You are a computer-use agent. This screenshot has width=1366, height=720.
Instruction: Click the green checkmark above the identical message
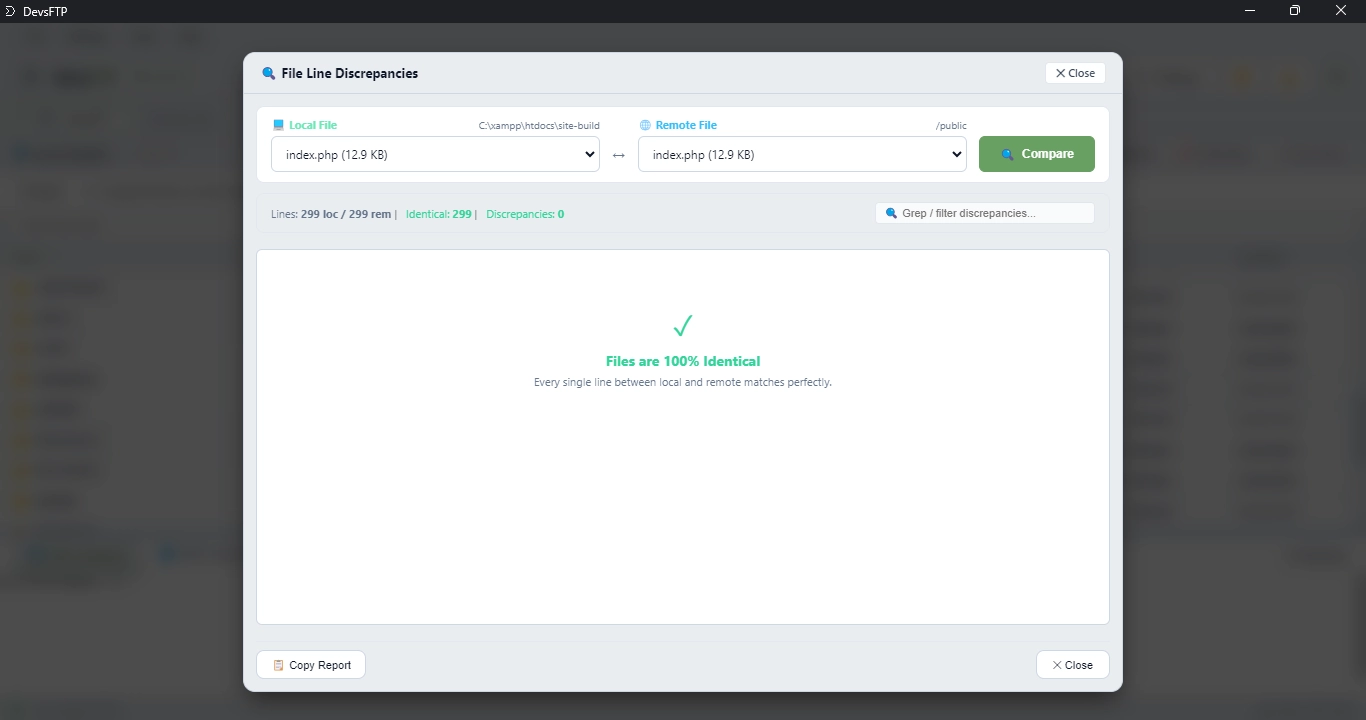[683, 326]
